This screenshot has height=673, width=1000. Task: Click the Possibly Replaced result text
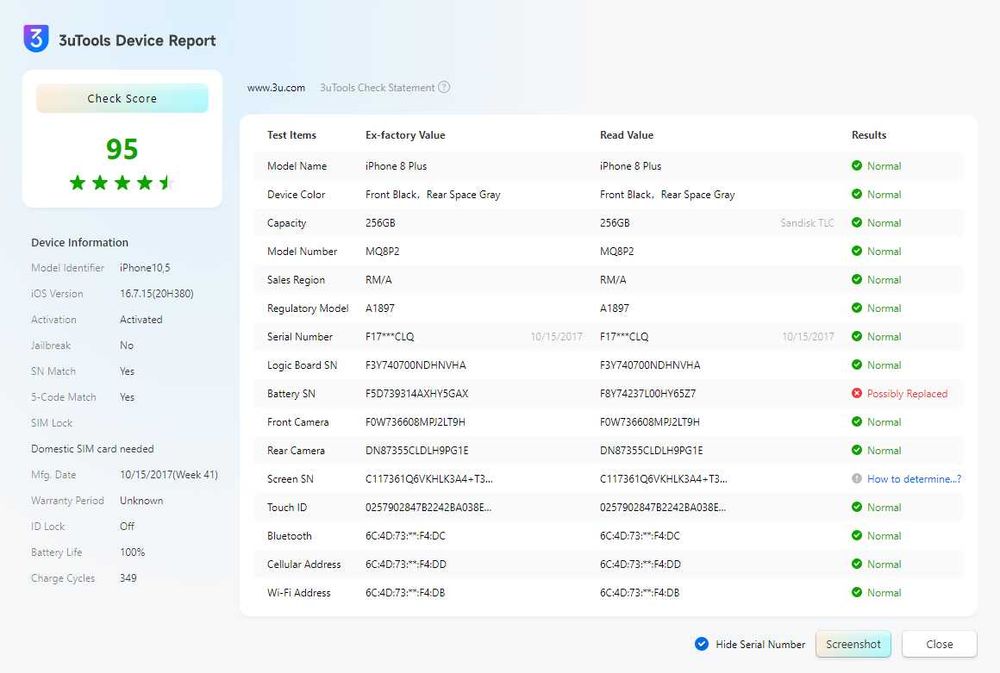[x=907, y=394]
